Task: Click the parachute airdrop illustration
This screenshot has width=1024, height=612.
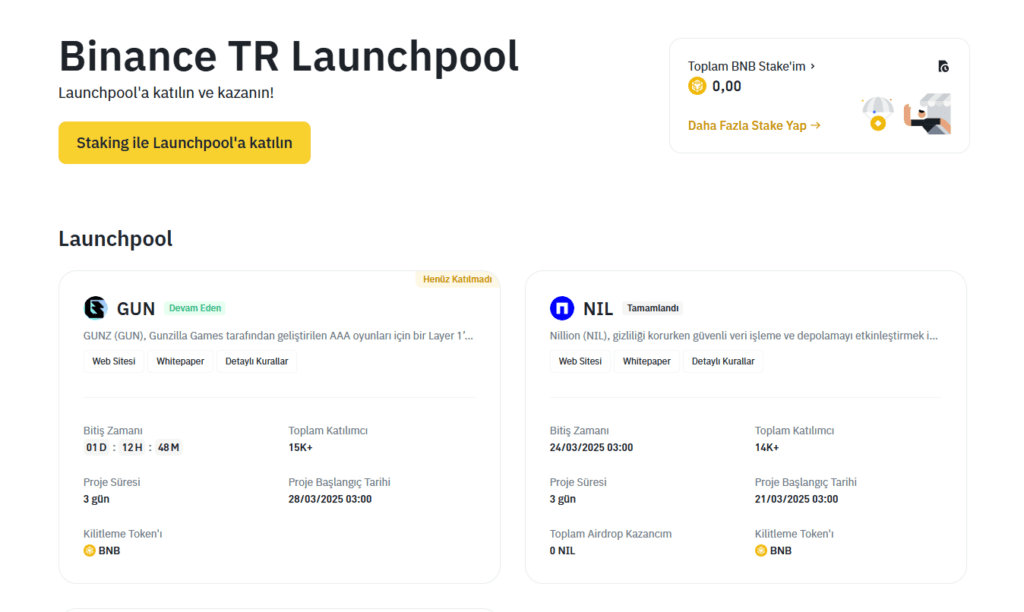Action: [877, 113]
